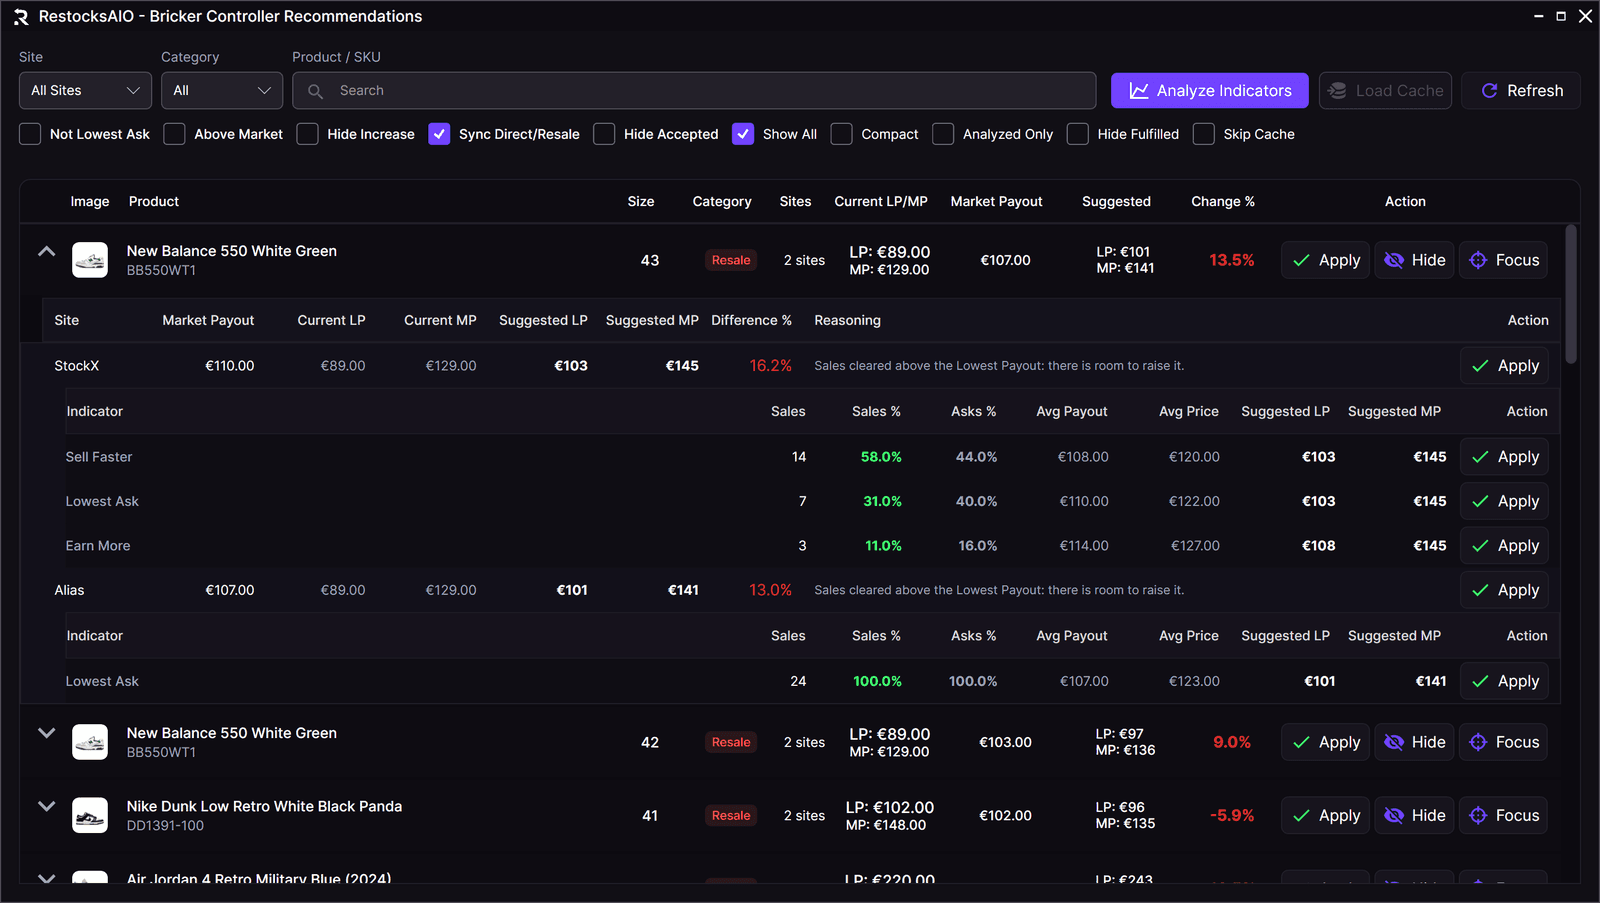Click the Load Cache button

pyautogui.click(x=1385, y=91)
